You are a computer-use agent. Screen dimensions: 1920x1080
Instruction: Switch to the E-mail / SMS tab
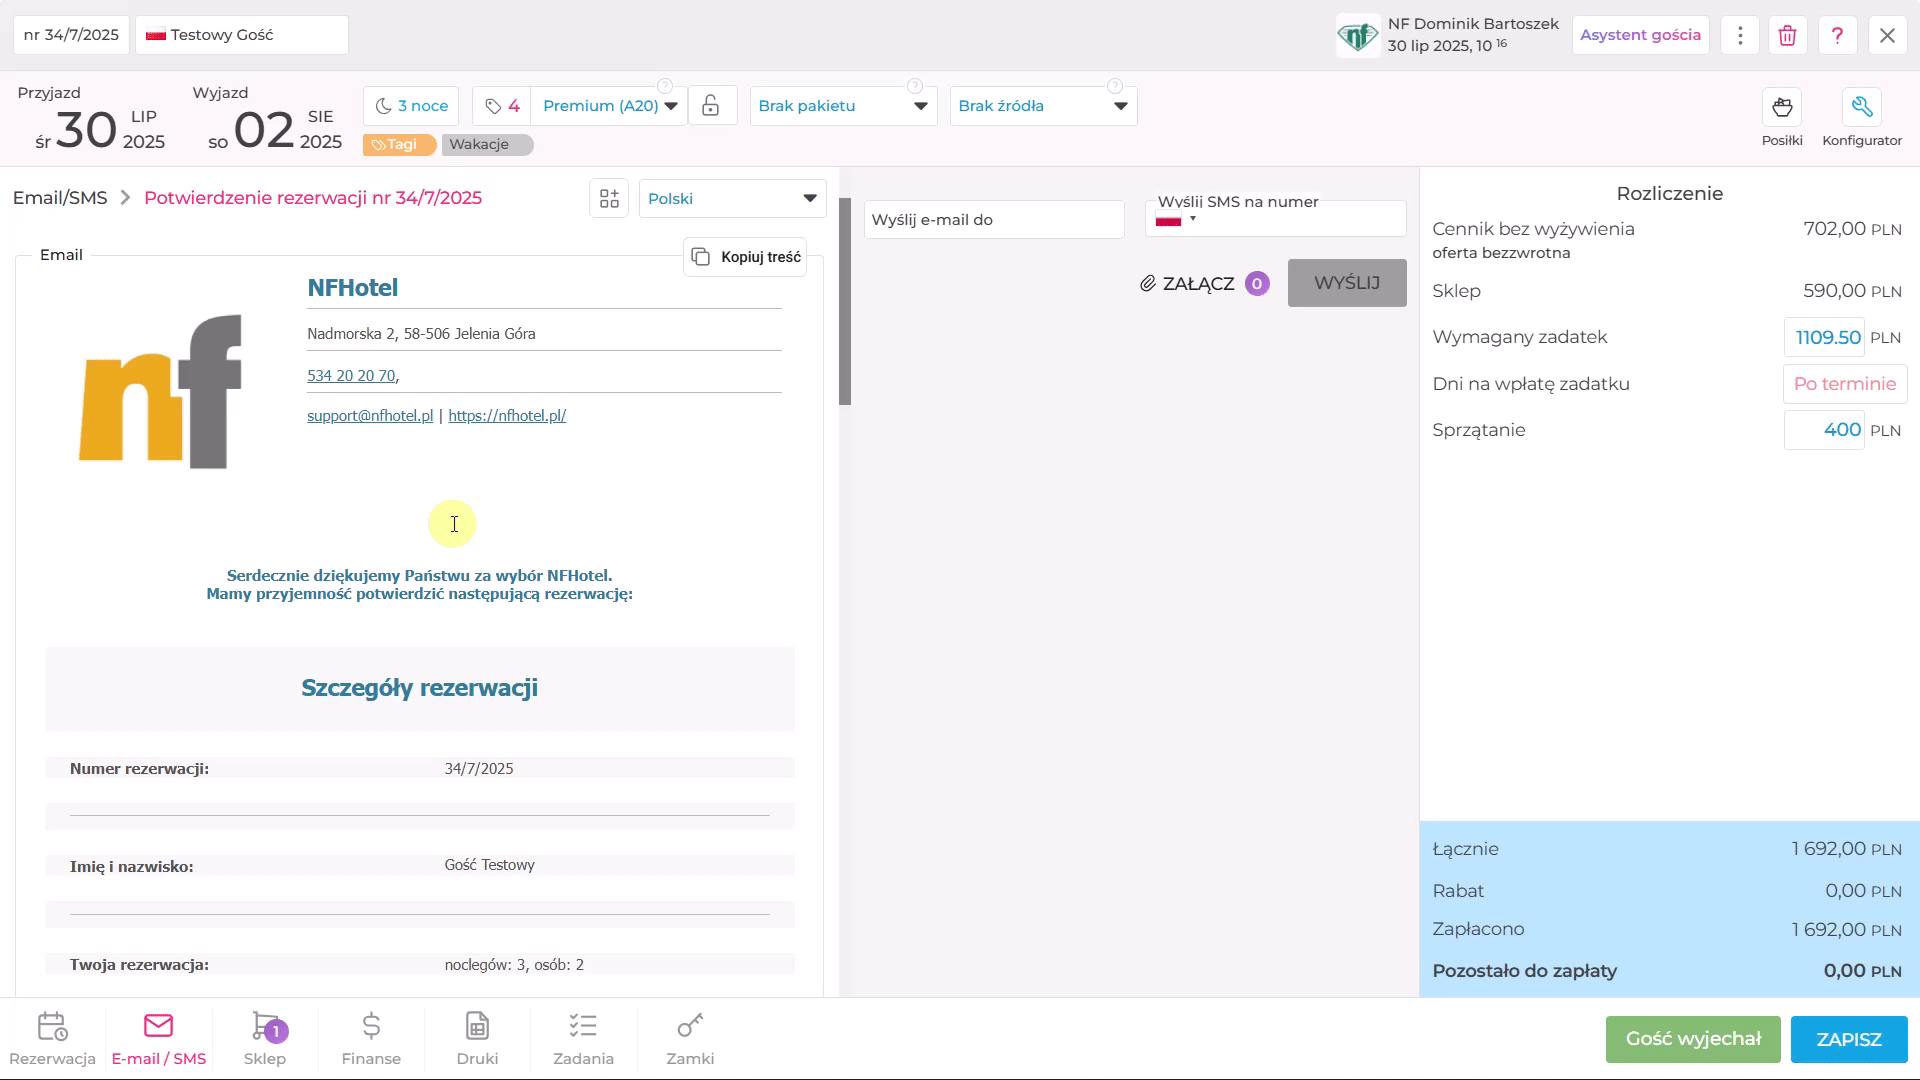point(159,1039)
